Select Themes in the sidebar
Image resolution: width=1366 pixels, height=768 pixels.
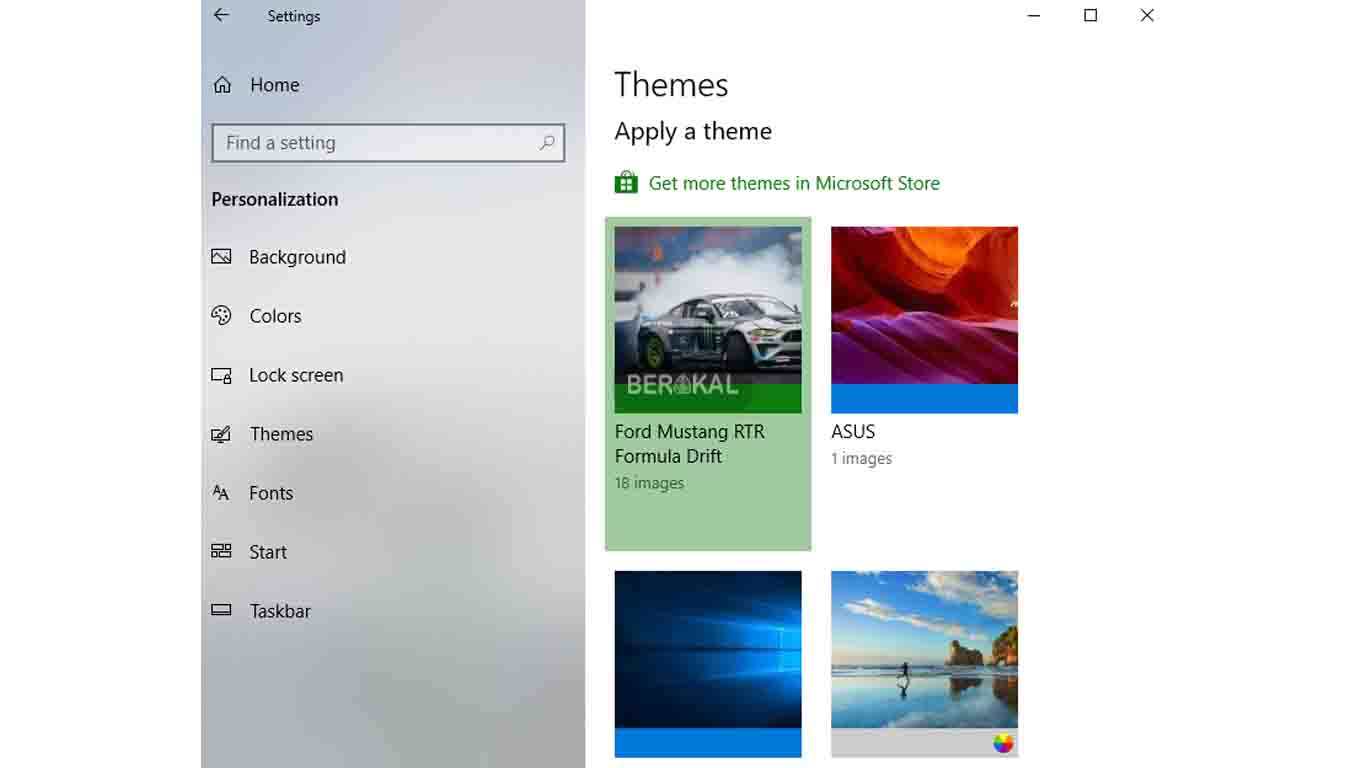281,434
